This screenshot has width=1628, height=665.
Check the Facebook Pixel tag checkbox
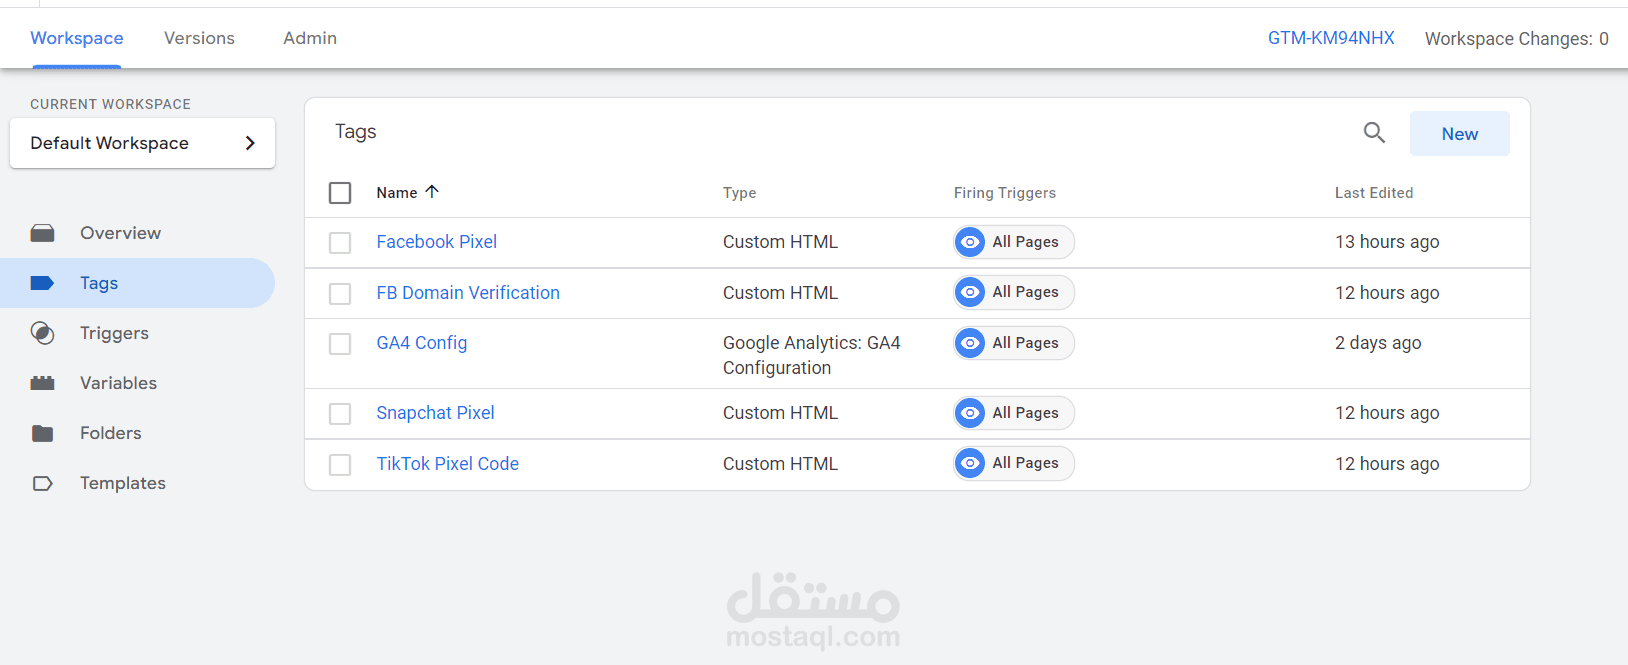coord(340,243)
